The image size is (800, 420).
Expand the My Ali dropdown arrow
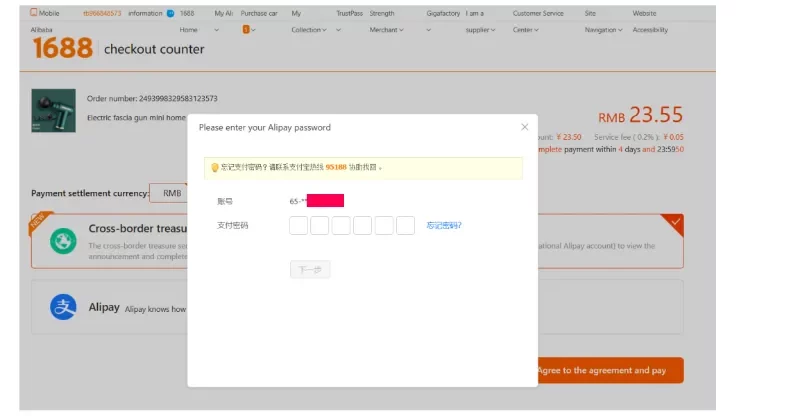pyautogui.click(x=216, y=30)
